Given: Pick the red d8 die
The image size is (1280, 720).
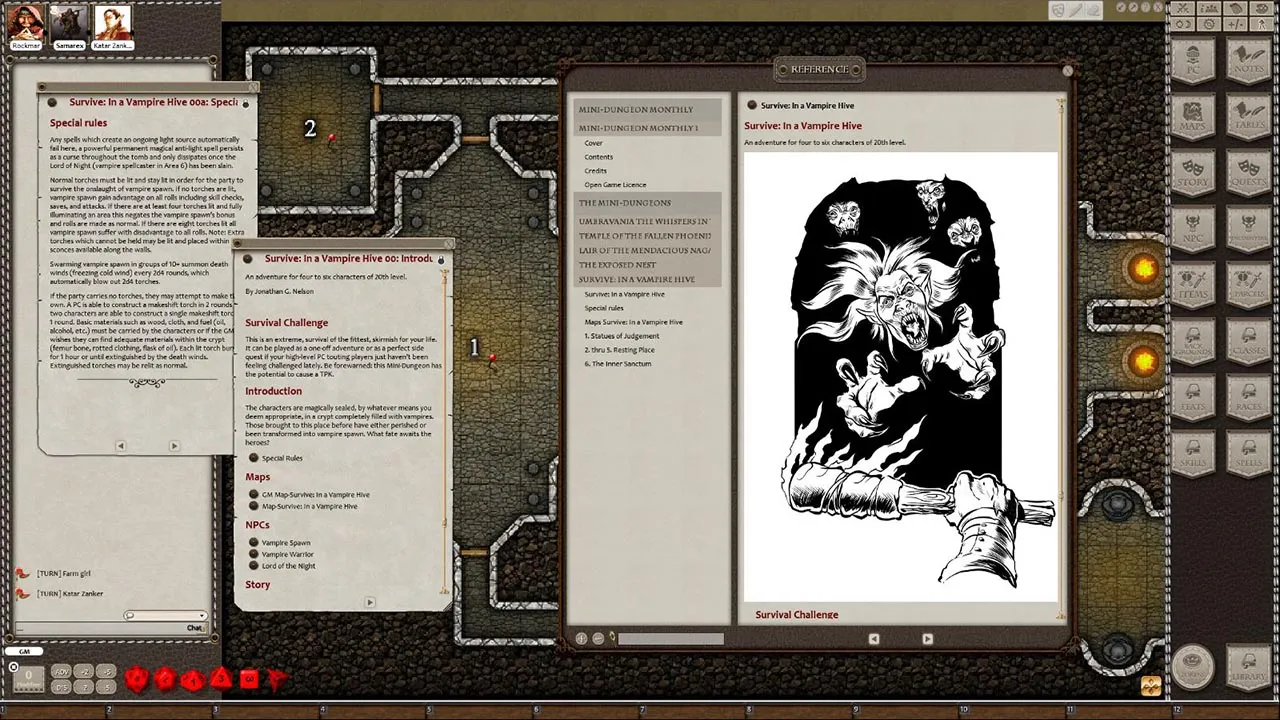Looking at the screenshot, I should [221, 680].
